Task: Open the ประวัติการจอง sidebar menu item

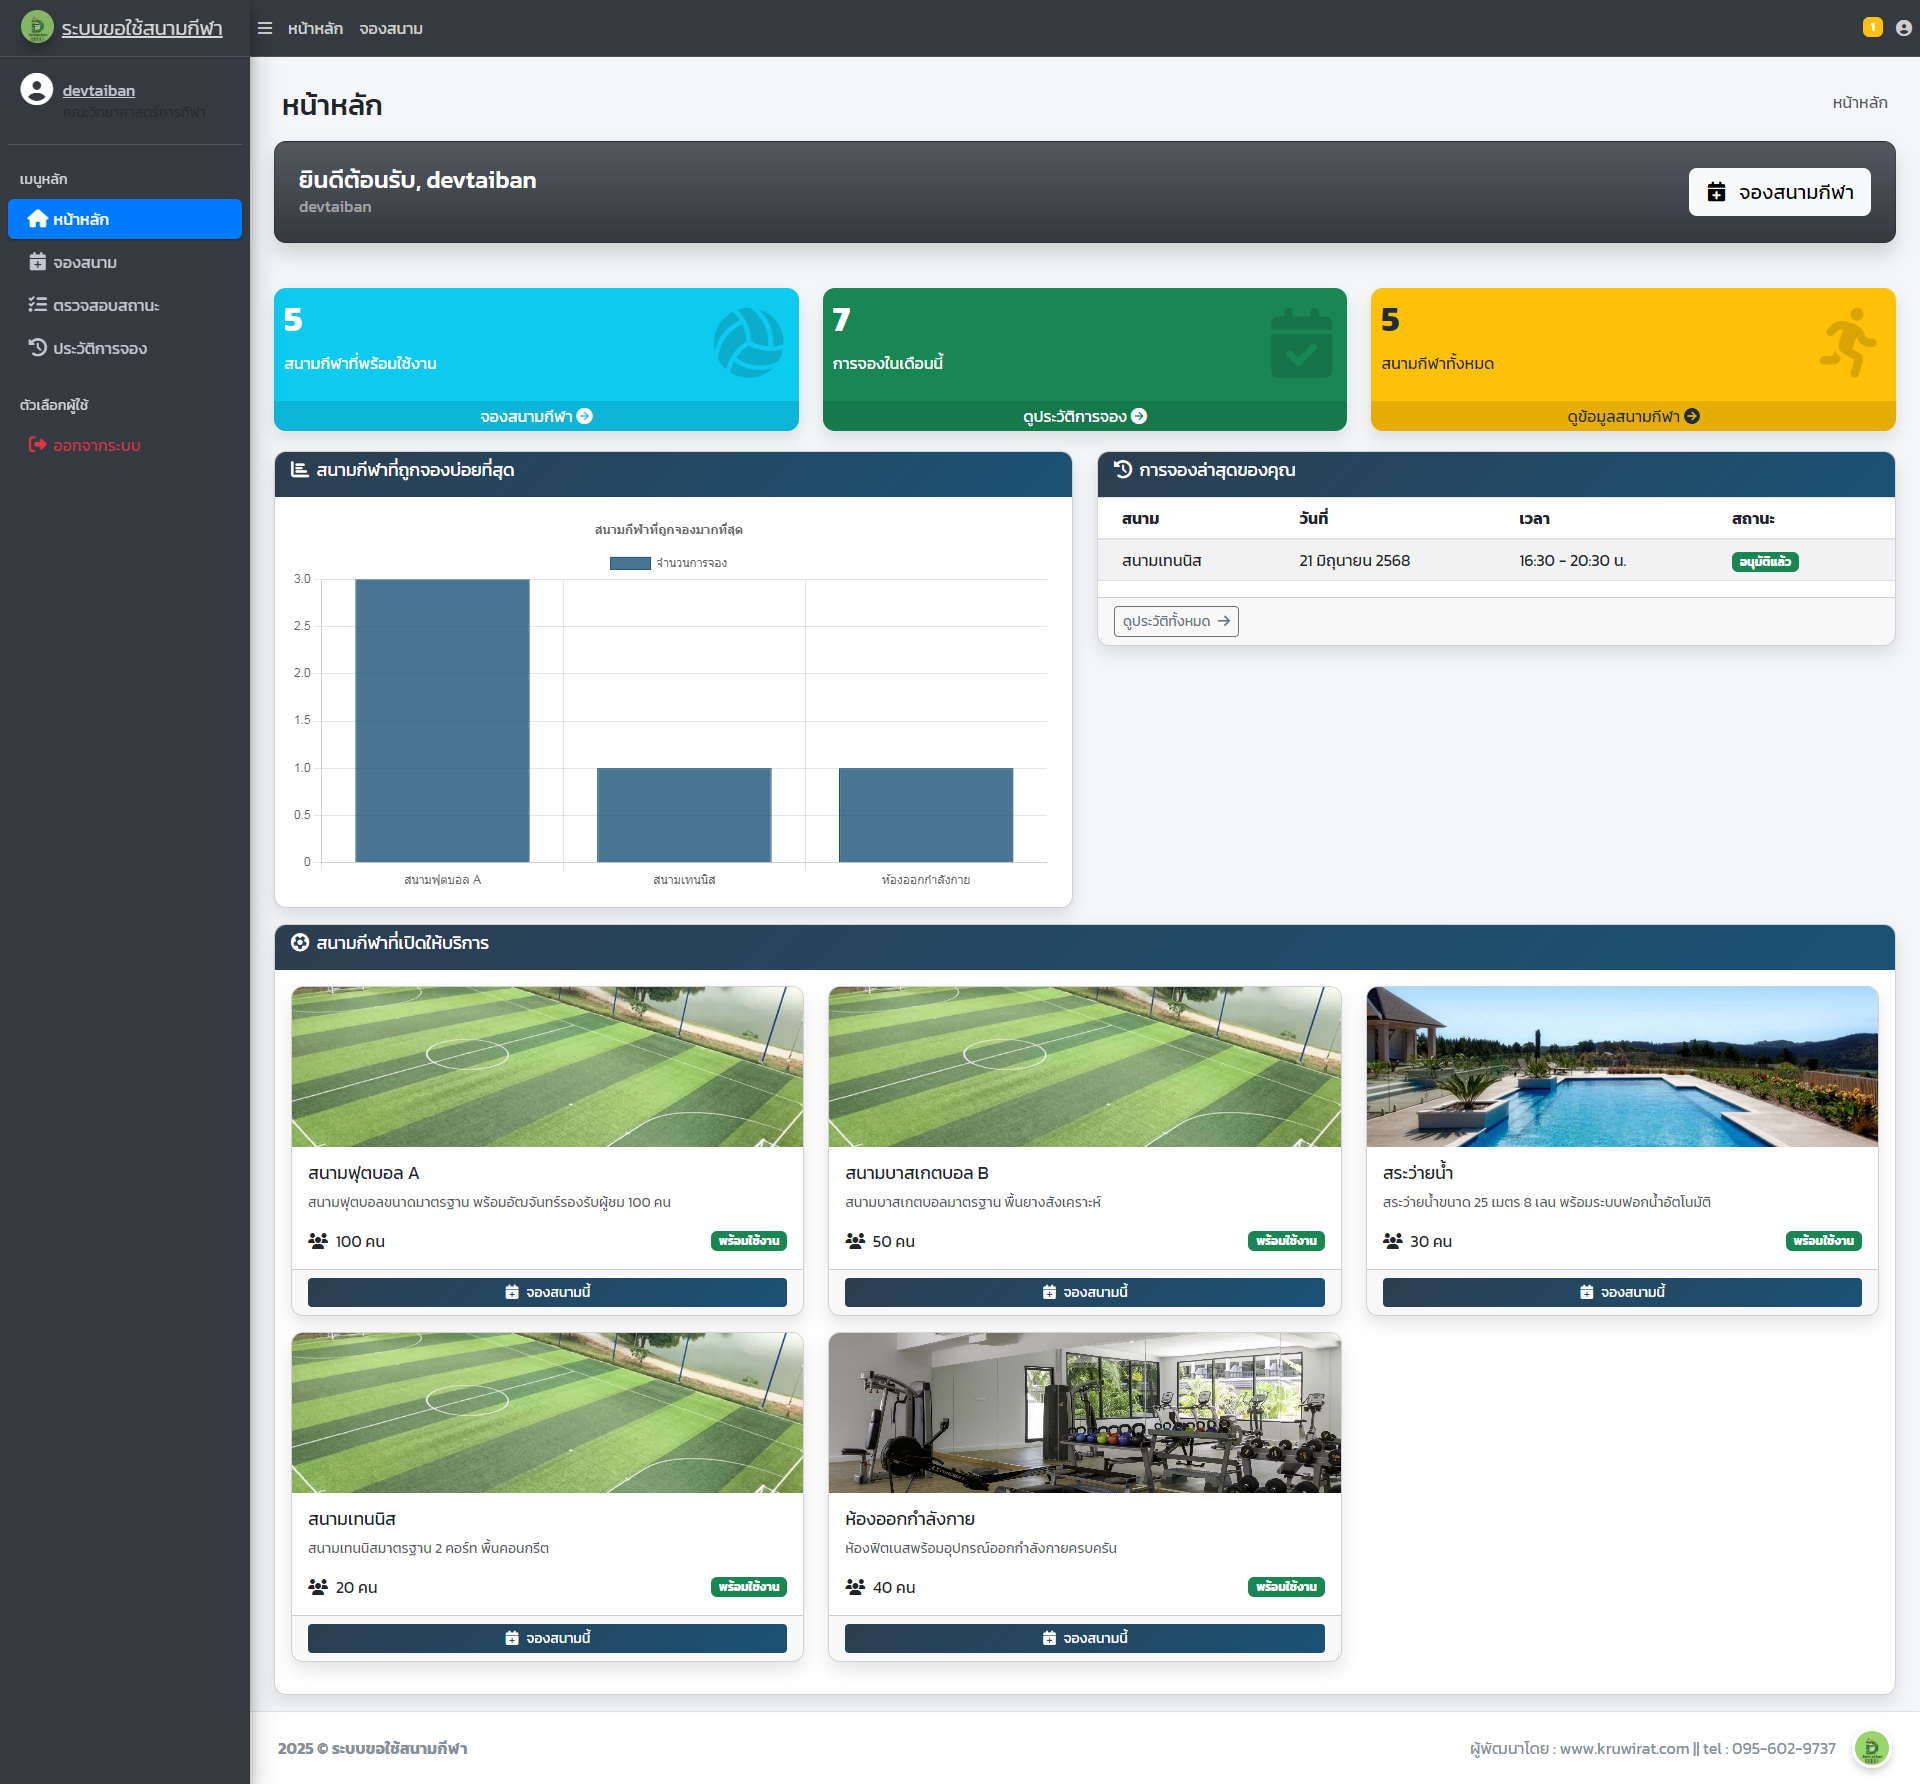Action: click(100, 348)
